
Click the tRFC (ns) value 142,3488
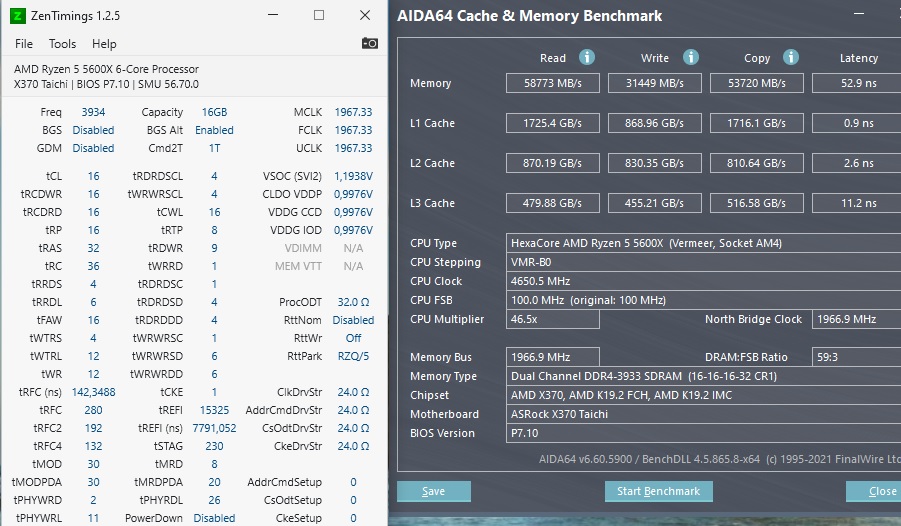coord(93,392)
